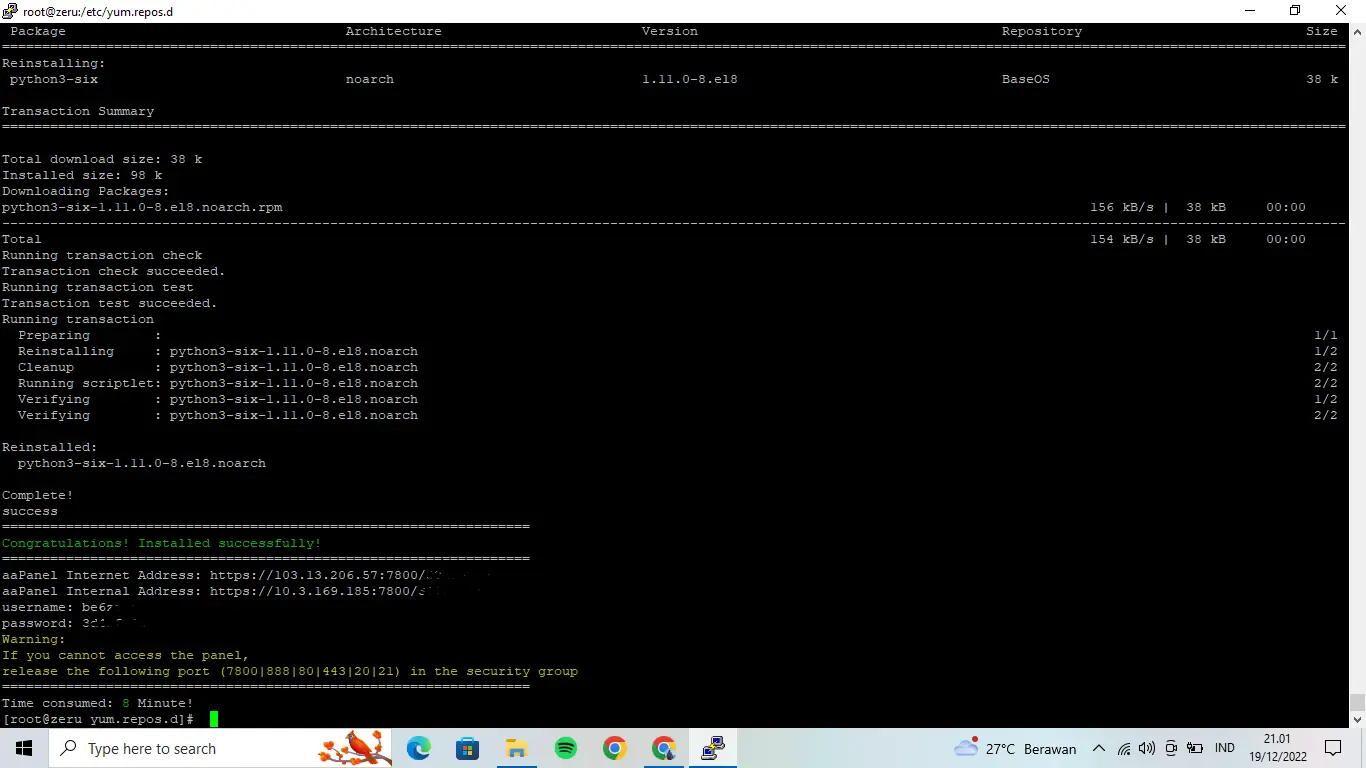Click the green terminal cursor block
Image resolution: width=1366 pixels, height=768 pixels.
pos(214,719)
